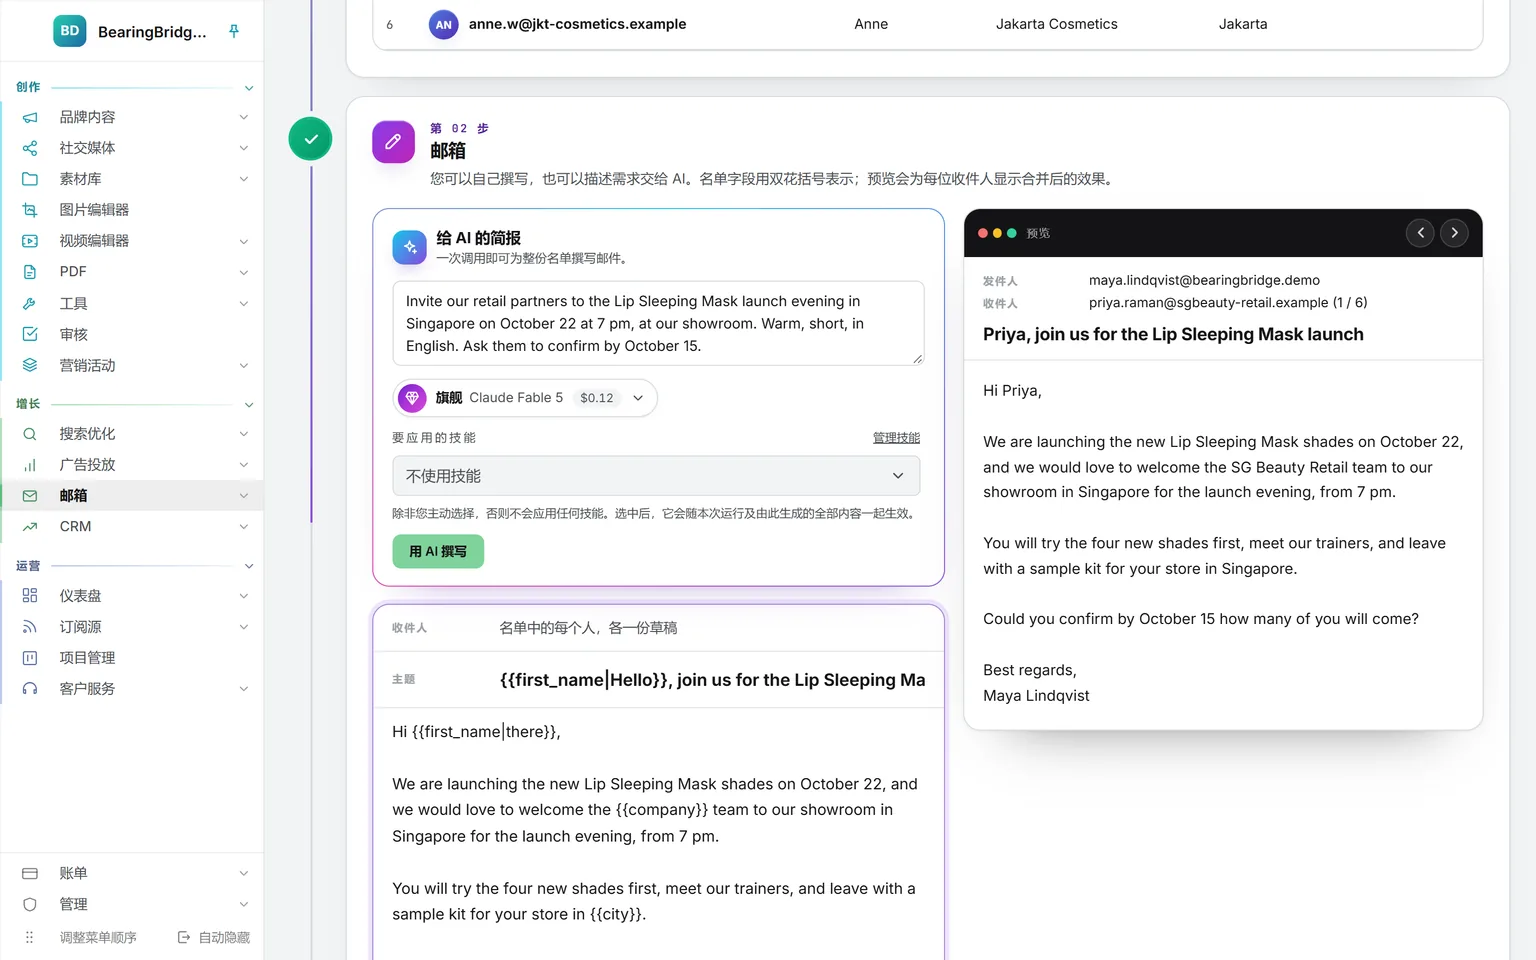Click preview subject Priya, join us line

[x=1173, y=334]
